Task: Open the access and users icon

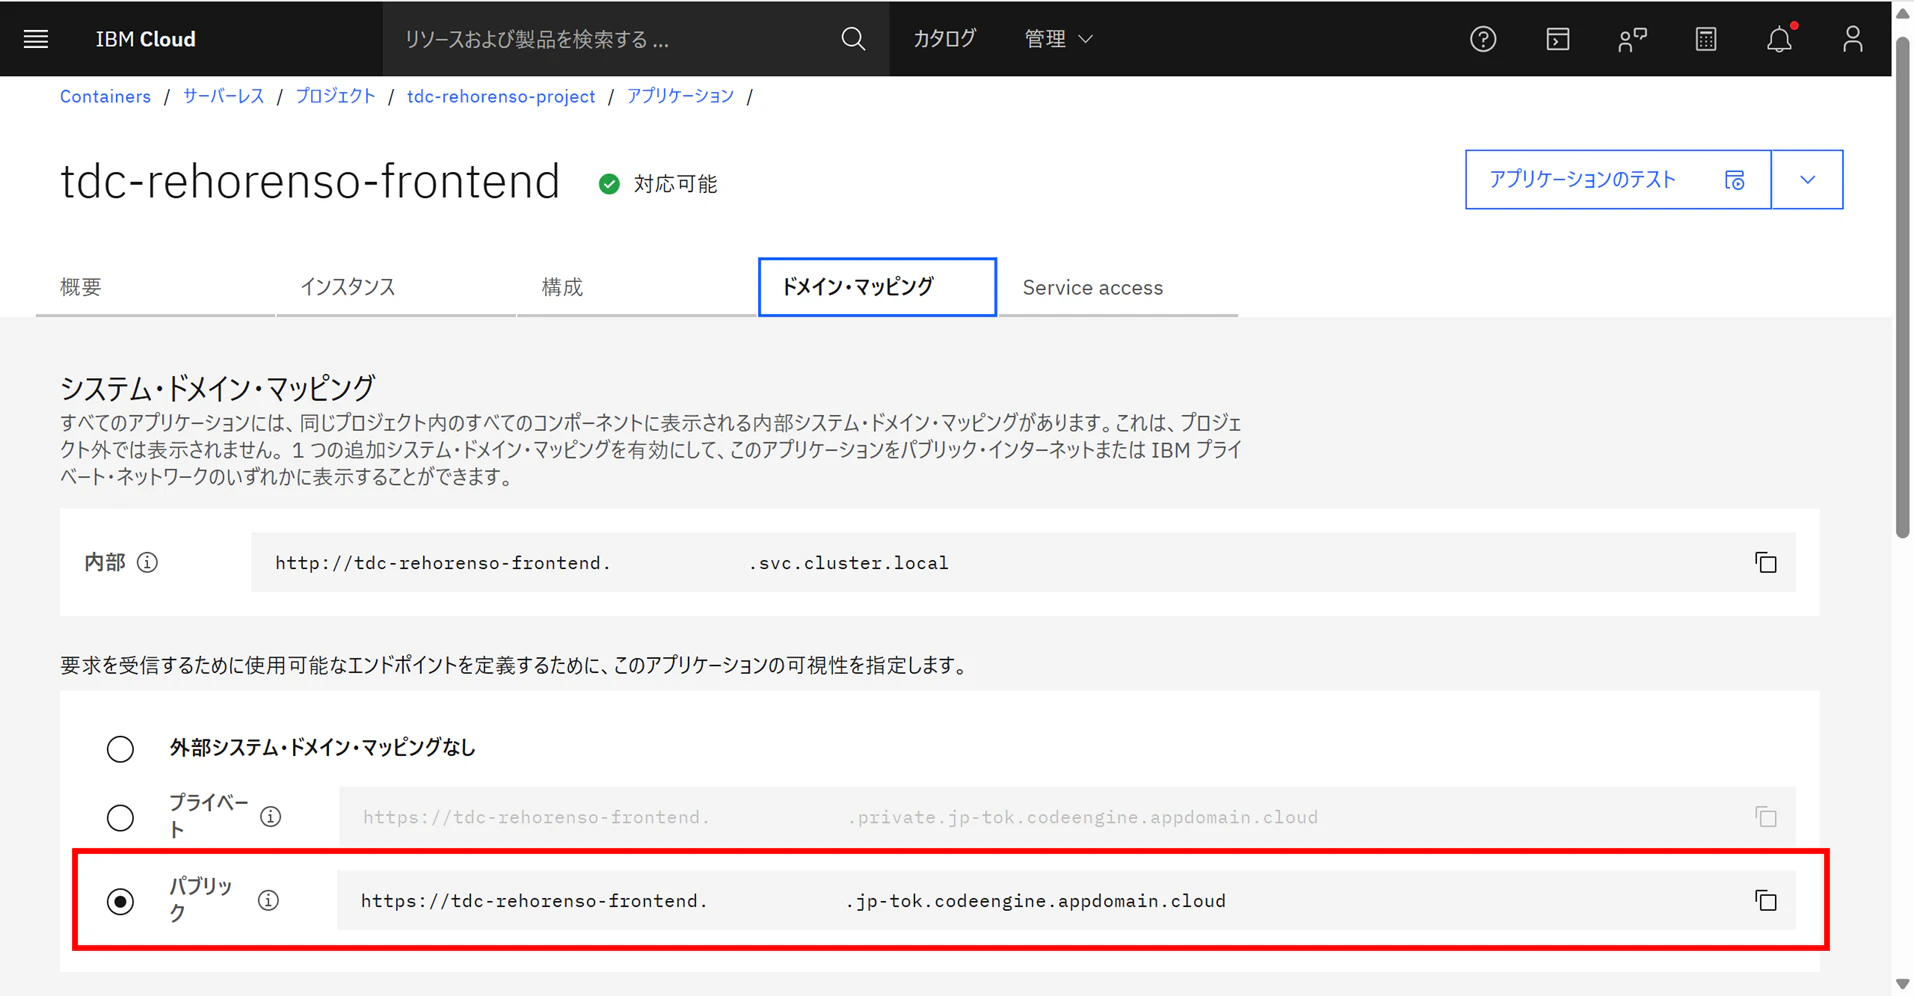Action: [x=1632, y=39]
